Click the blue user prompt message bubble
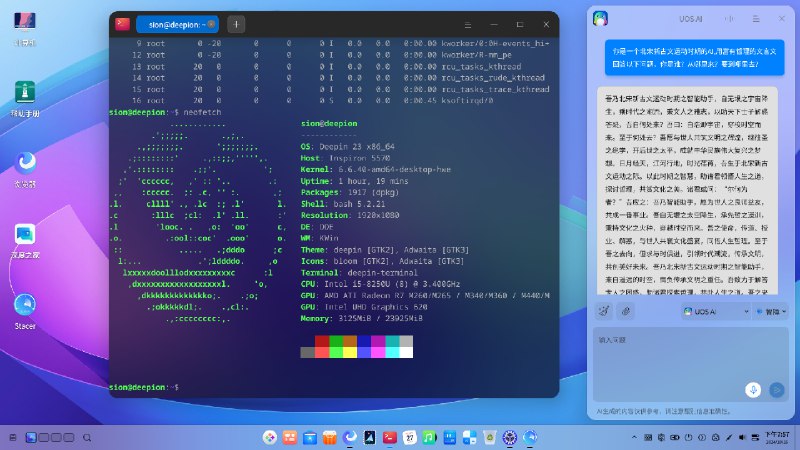The height and width of the screenshot is (450, 800). pyautogui.click(x=694, y=58)
